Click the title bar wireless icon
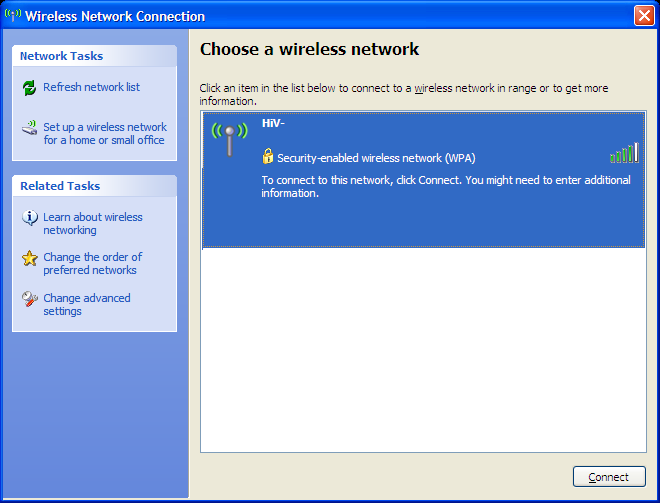This screenshot has width=664, height=503. (13, 16)
